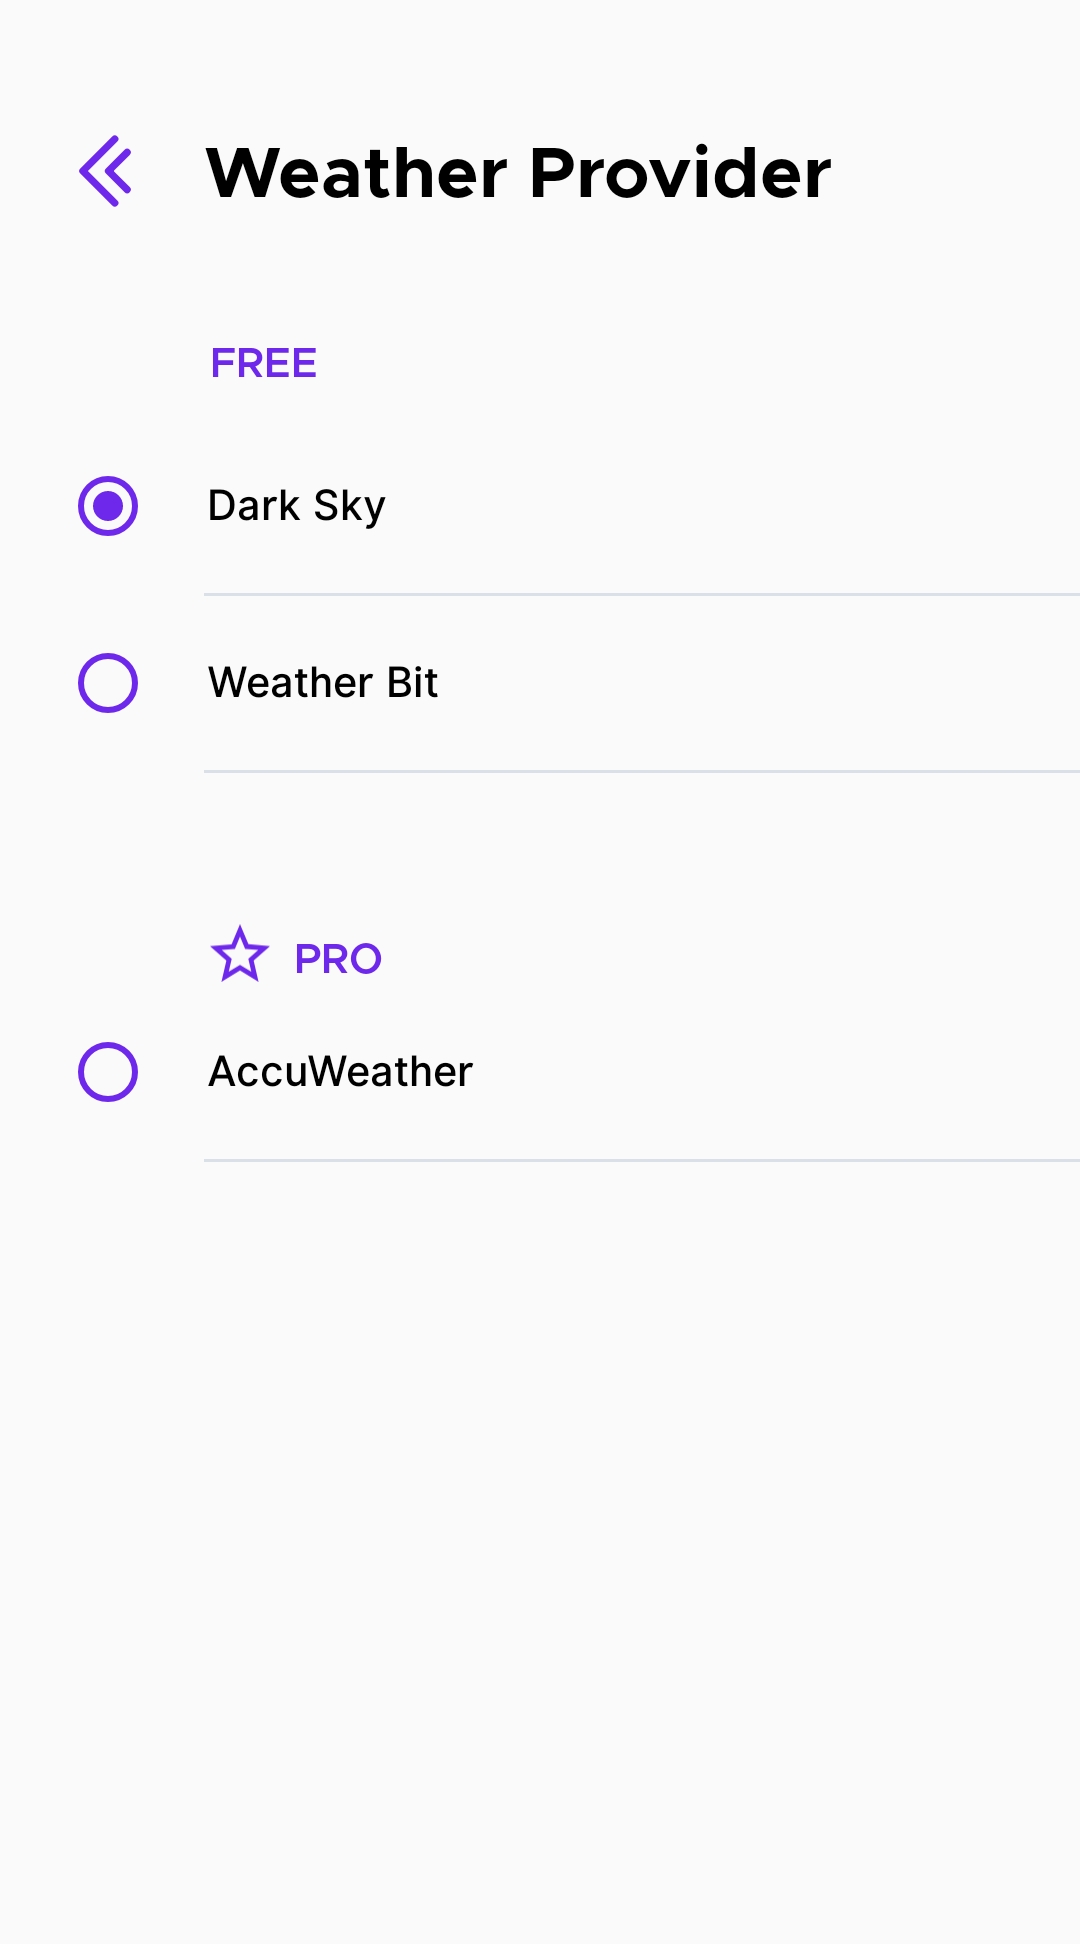Select the Dark Sky radio button

tap(108, 506)
